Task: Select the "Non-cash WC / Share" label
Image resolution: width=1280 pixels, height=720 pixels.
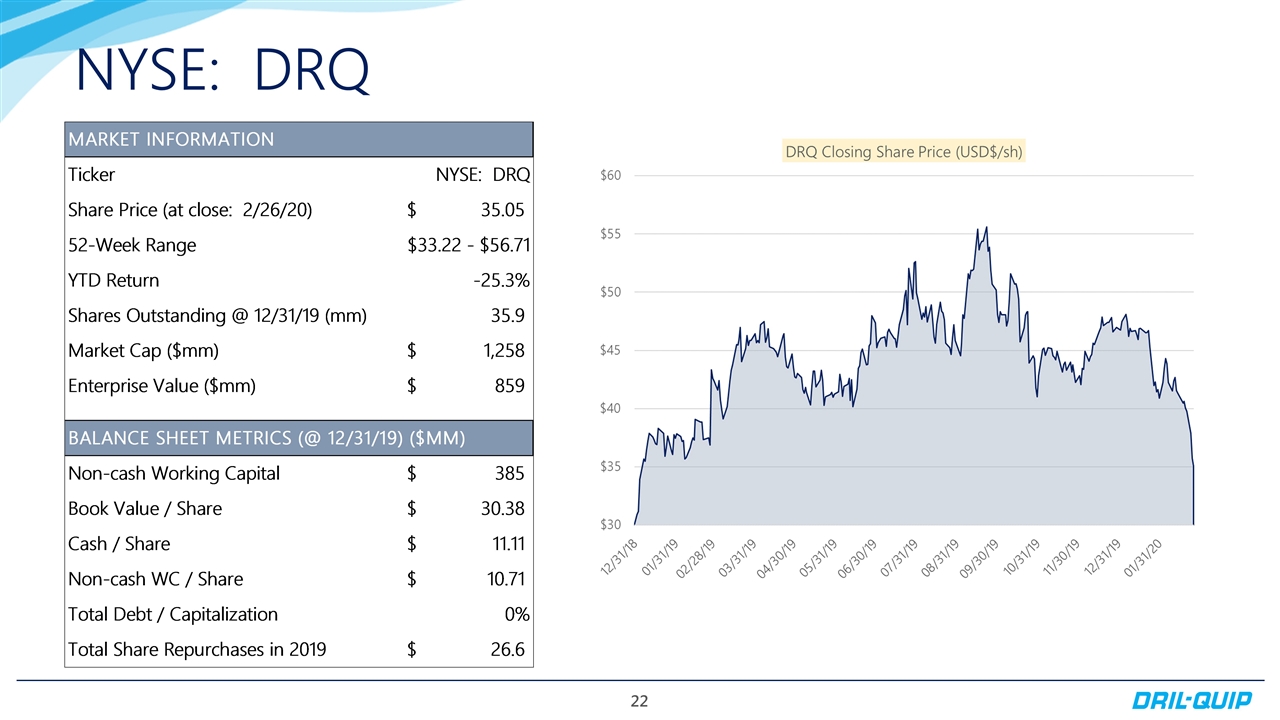Action: pos(155,579)
